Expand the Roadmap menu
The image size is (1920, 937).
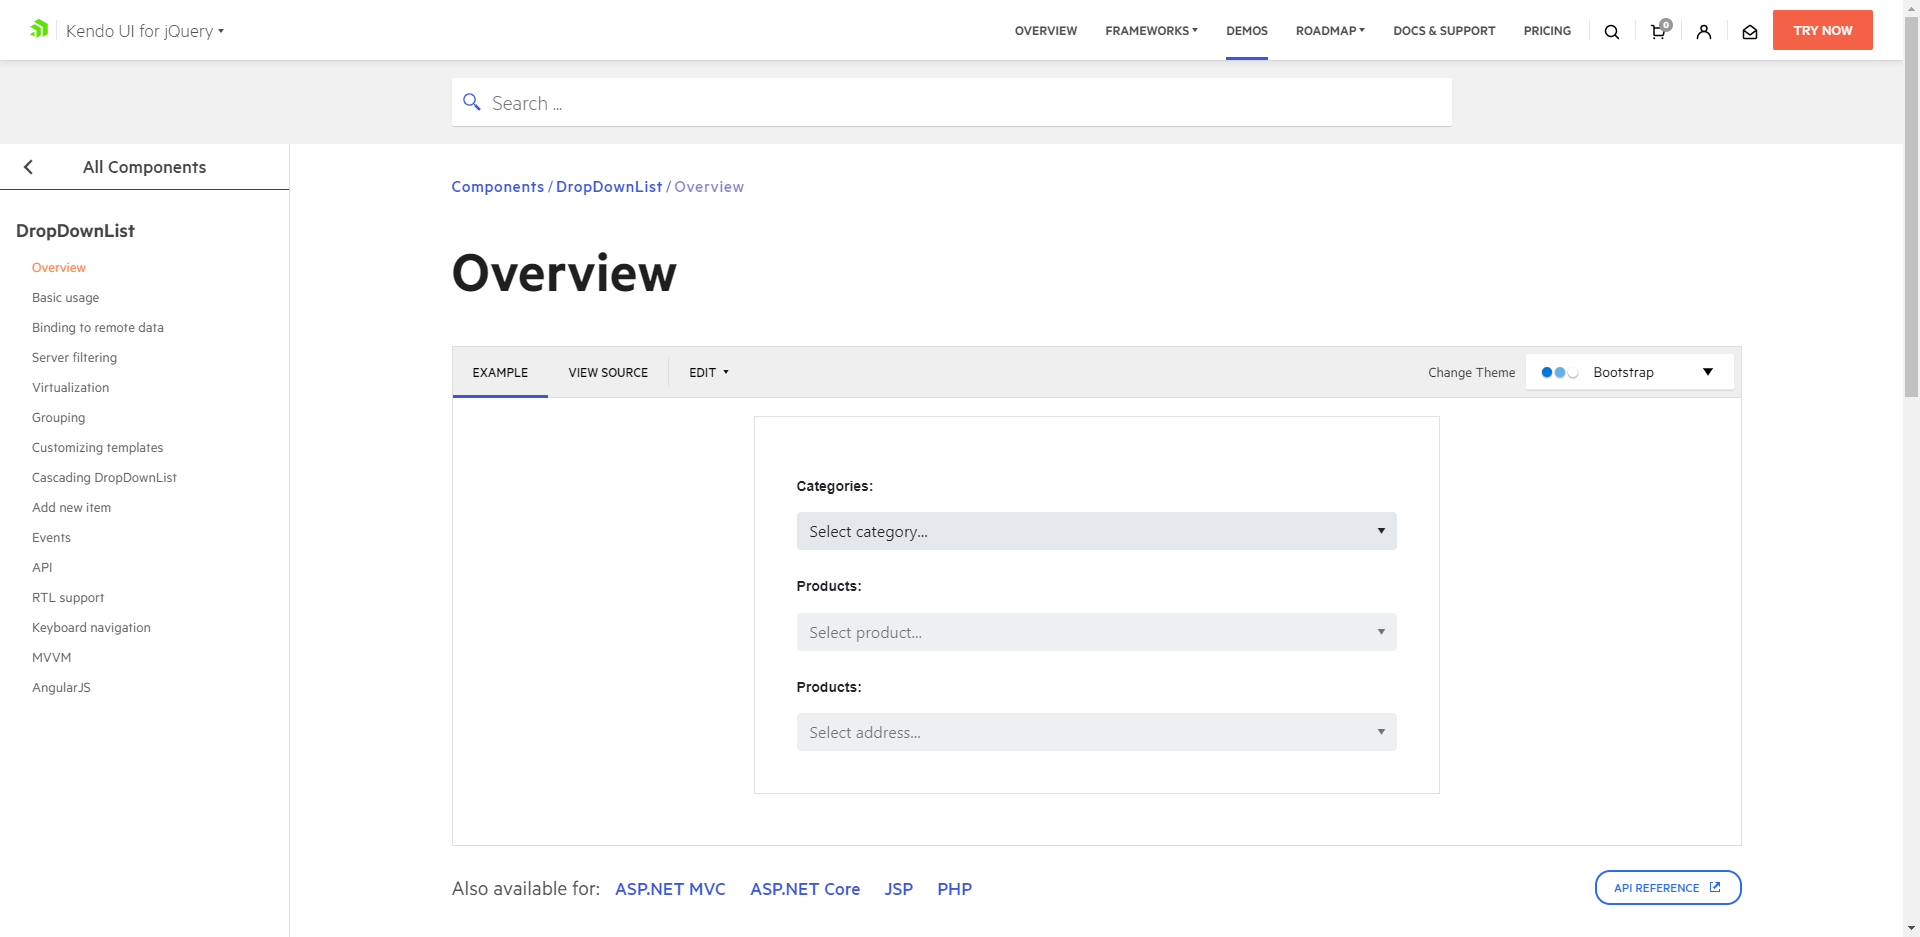click(x=1330, y=31)
